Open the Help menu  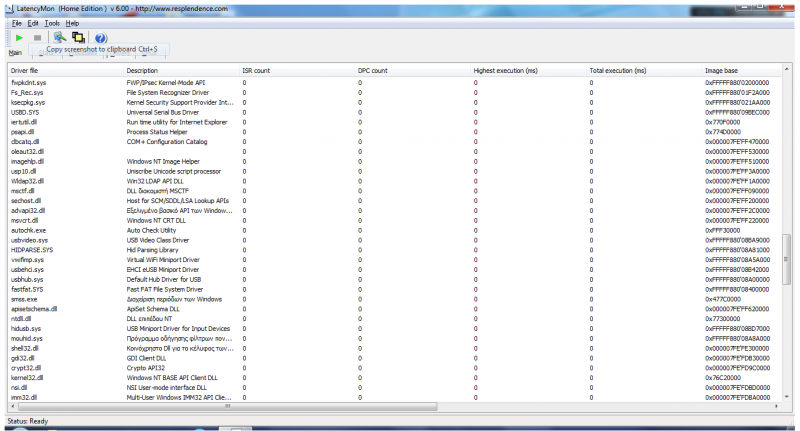point(72,22)
